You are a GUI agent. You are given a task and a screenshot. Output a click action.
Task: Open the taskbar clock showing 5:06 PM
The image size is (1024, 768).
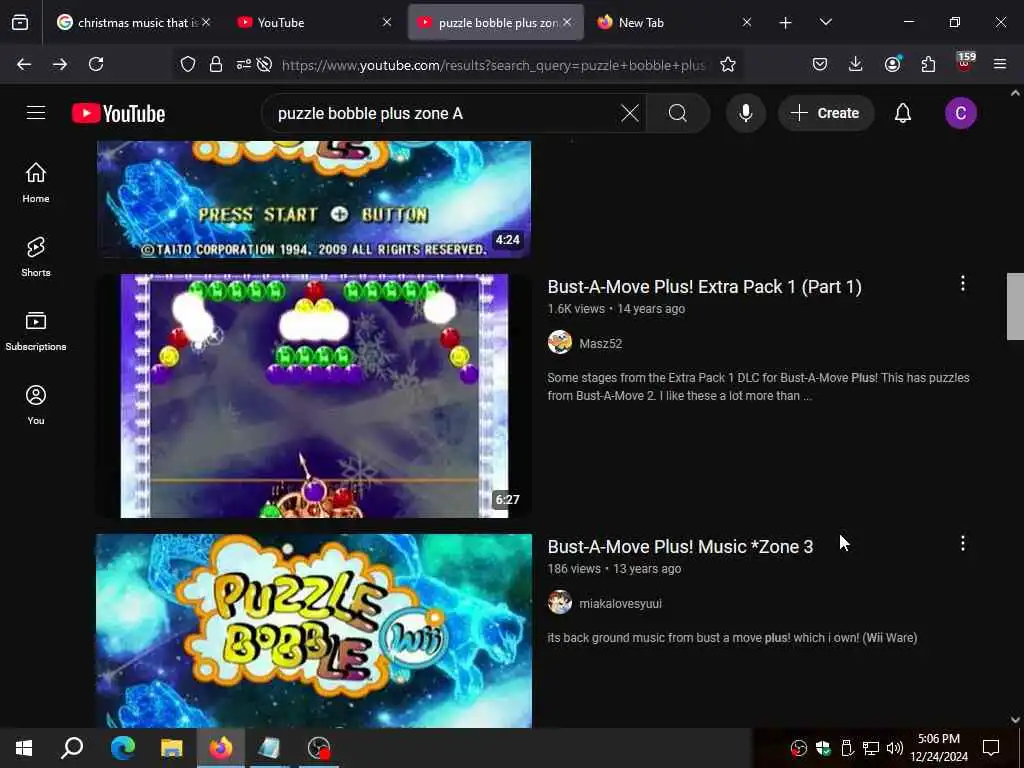pyautogui.click(x=939, y=748)
